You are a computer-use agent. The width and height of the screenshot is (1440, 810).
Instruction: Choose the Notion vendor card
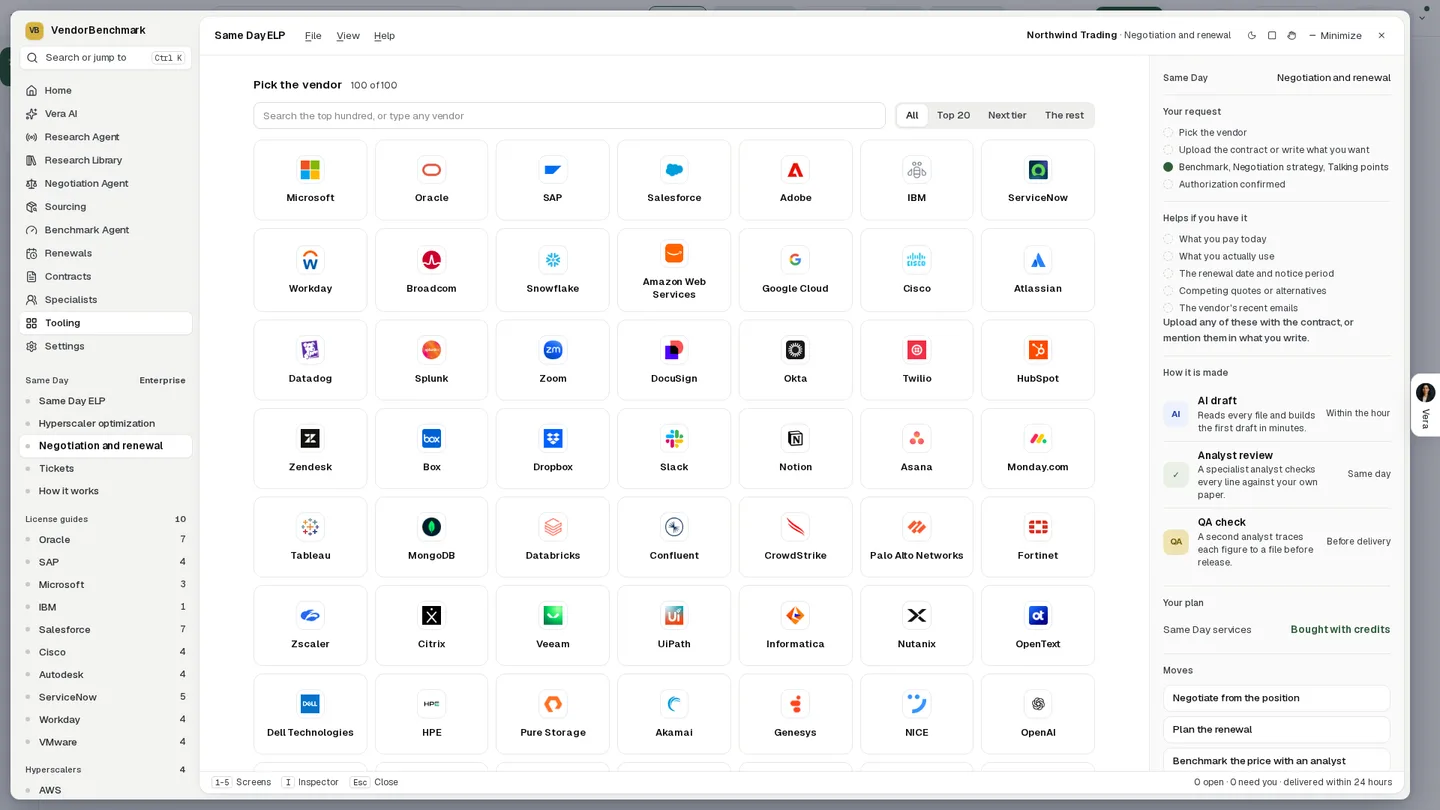coord(795,448)
